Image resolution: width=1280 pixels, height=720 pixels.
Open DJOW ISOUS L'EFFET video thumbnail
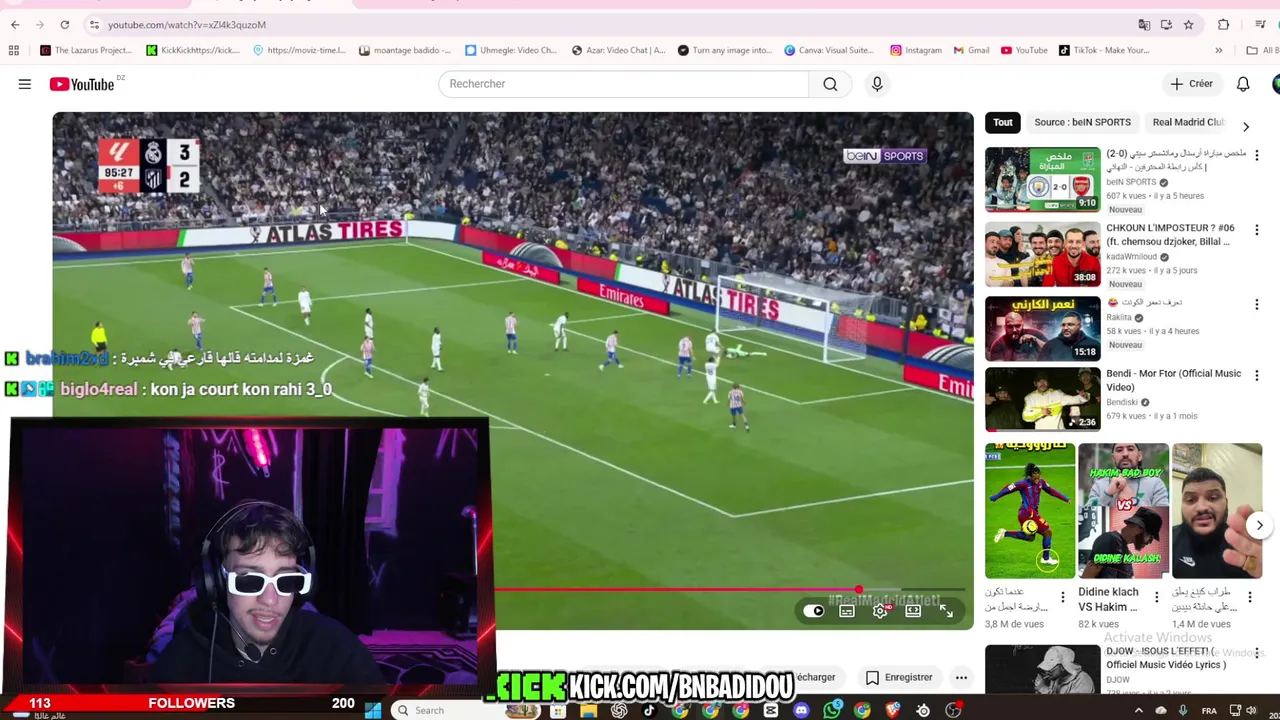[x=1042, y=669]
